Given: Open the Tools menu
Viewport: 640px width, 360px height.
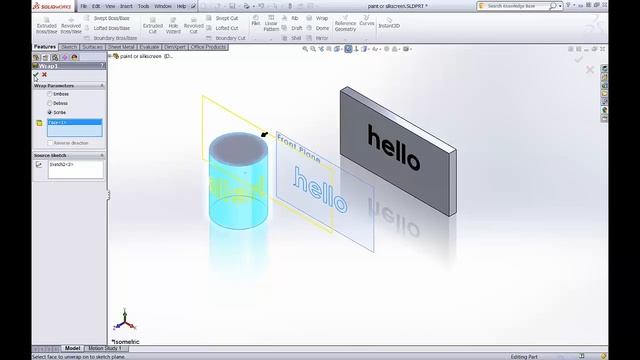Looking at the screenshot, I should (x=143, y=6).
